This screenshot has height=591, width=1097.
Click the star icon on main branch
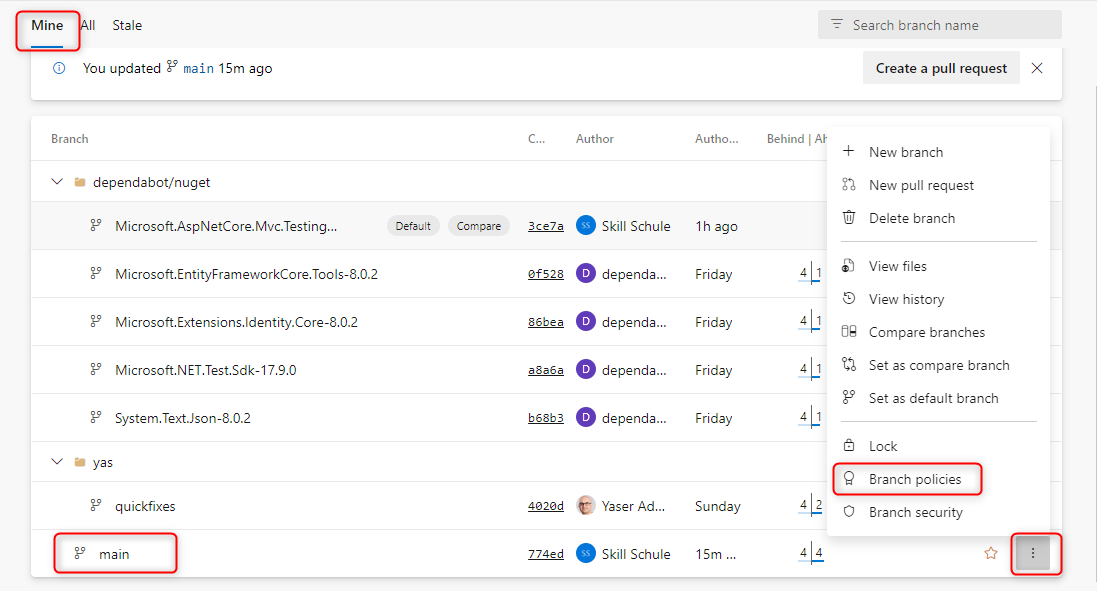(x=991, y=553)
